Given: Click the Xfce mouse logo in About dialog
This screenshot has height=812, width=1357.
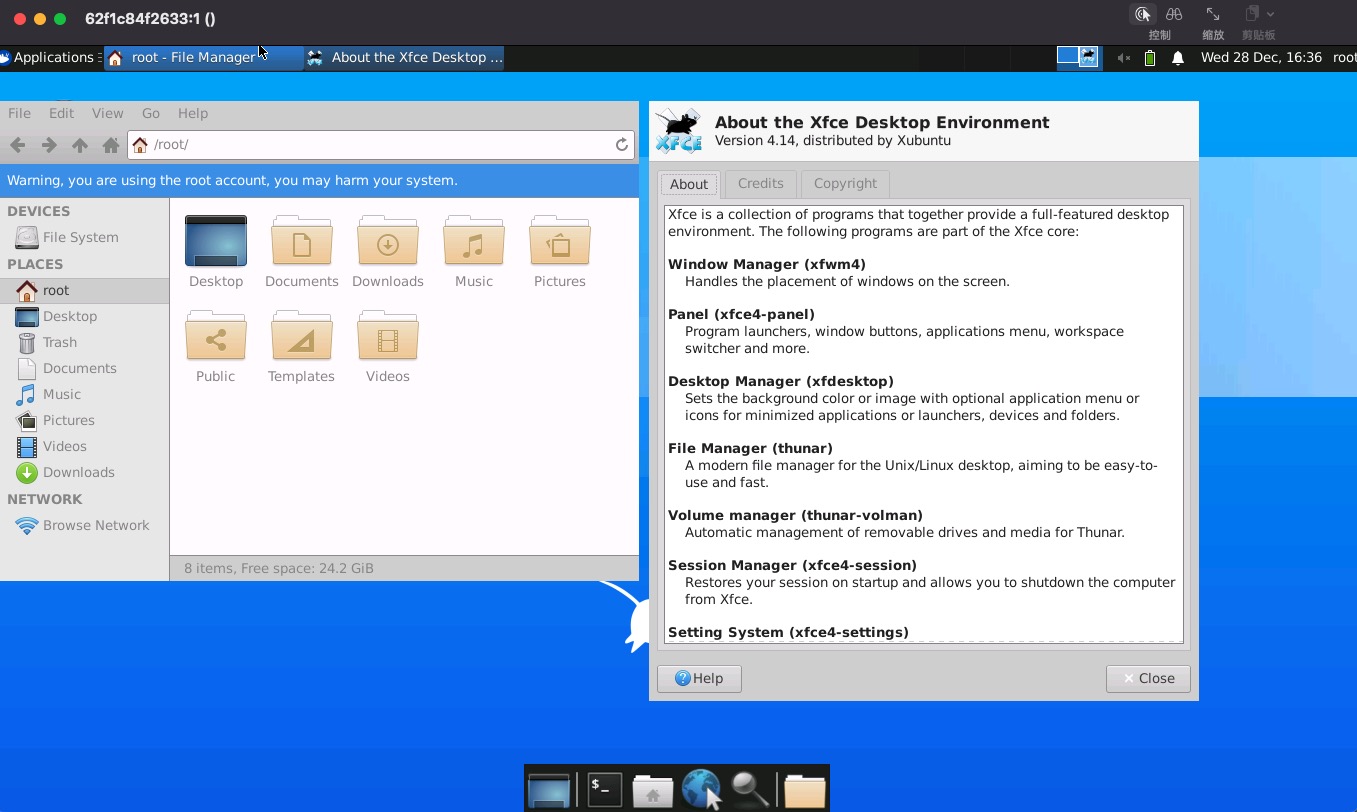Looking at the screenshot, I should click(678, 130).
